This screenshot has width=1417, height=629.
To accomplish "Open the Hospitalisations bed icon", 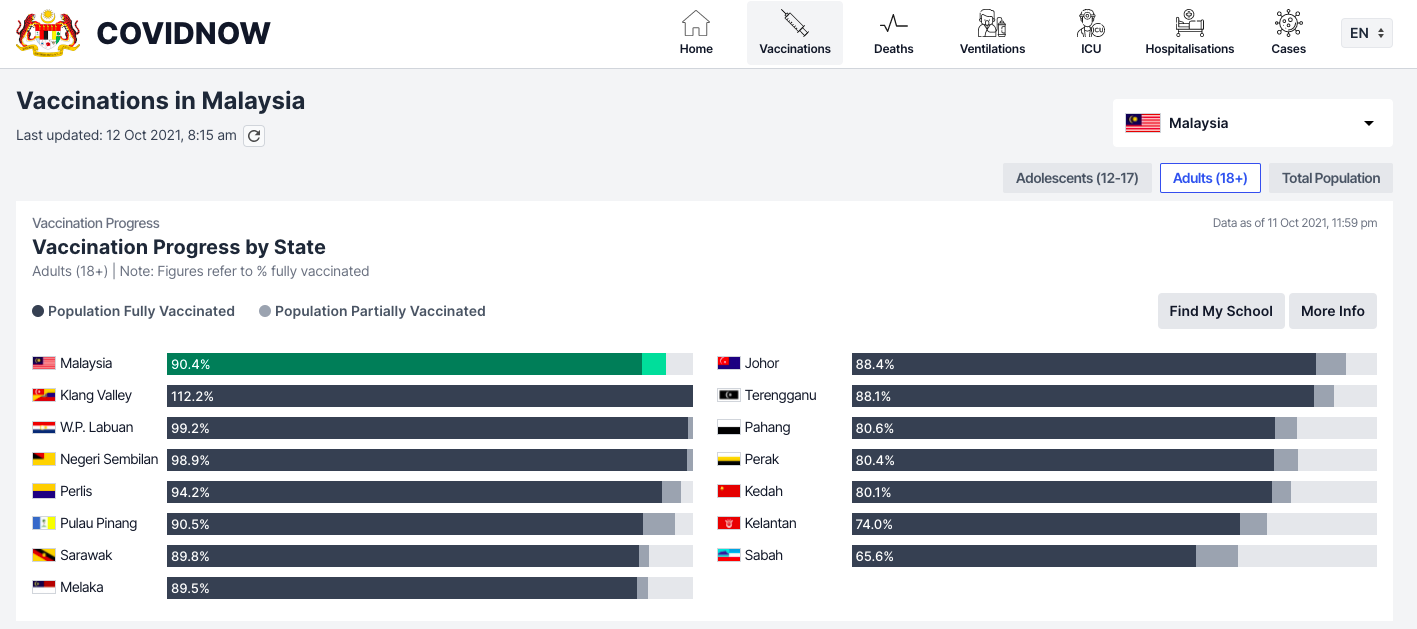I will click(1189, 24).
